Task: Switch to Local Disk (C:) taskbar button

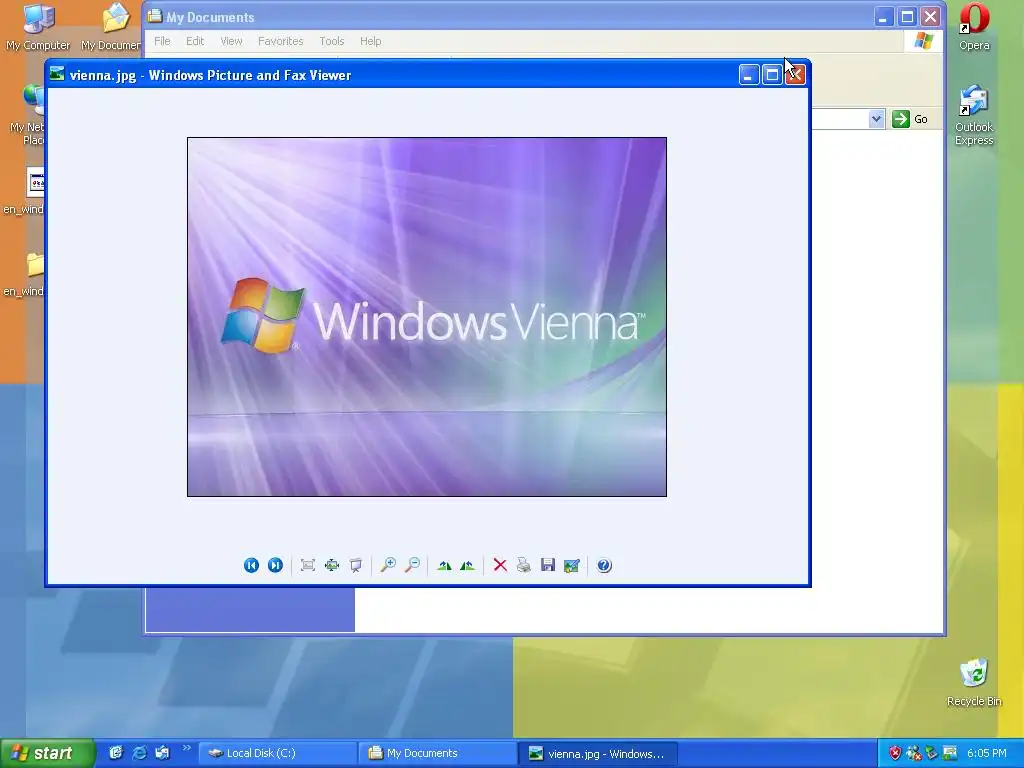Action: coord(278,754)
